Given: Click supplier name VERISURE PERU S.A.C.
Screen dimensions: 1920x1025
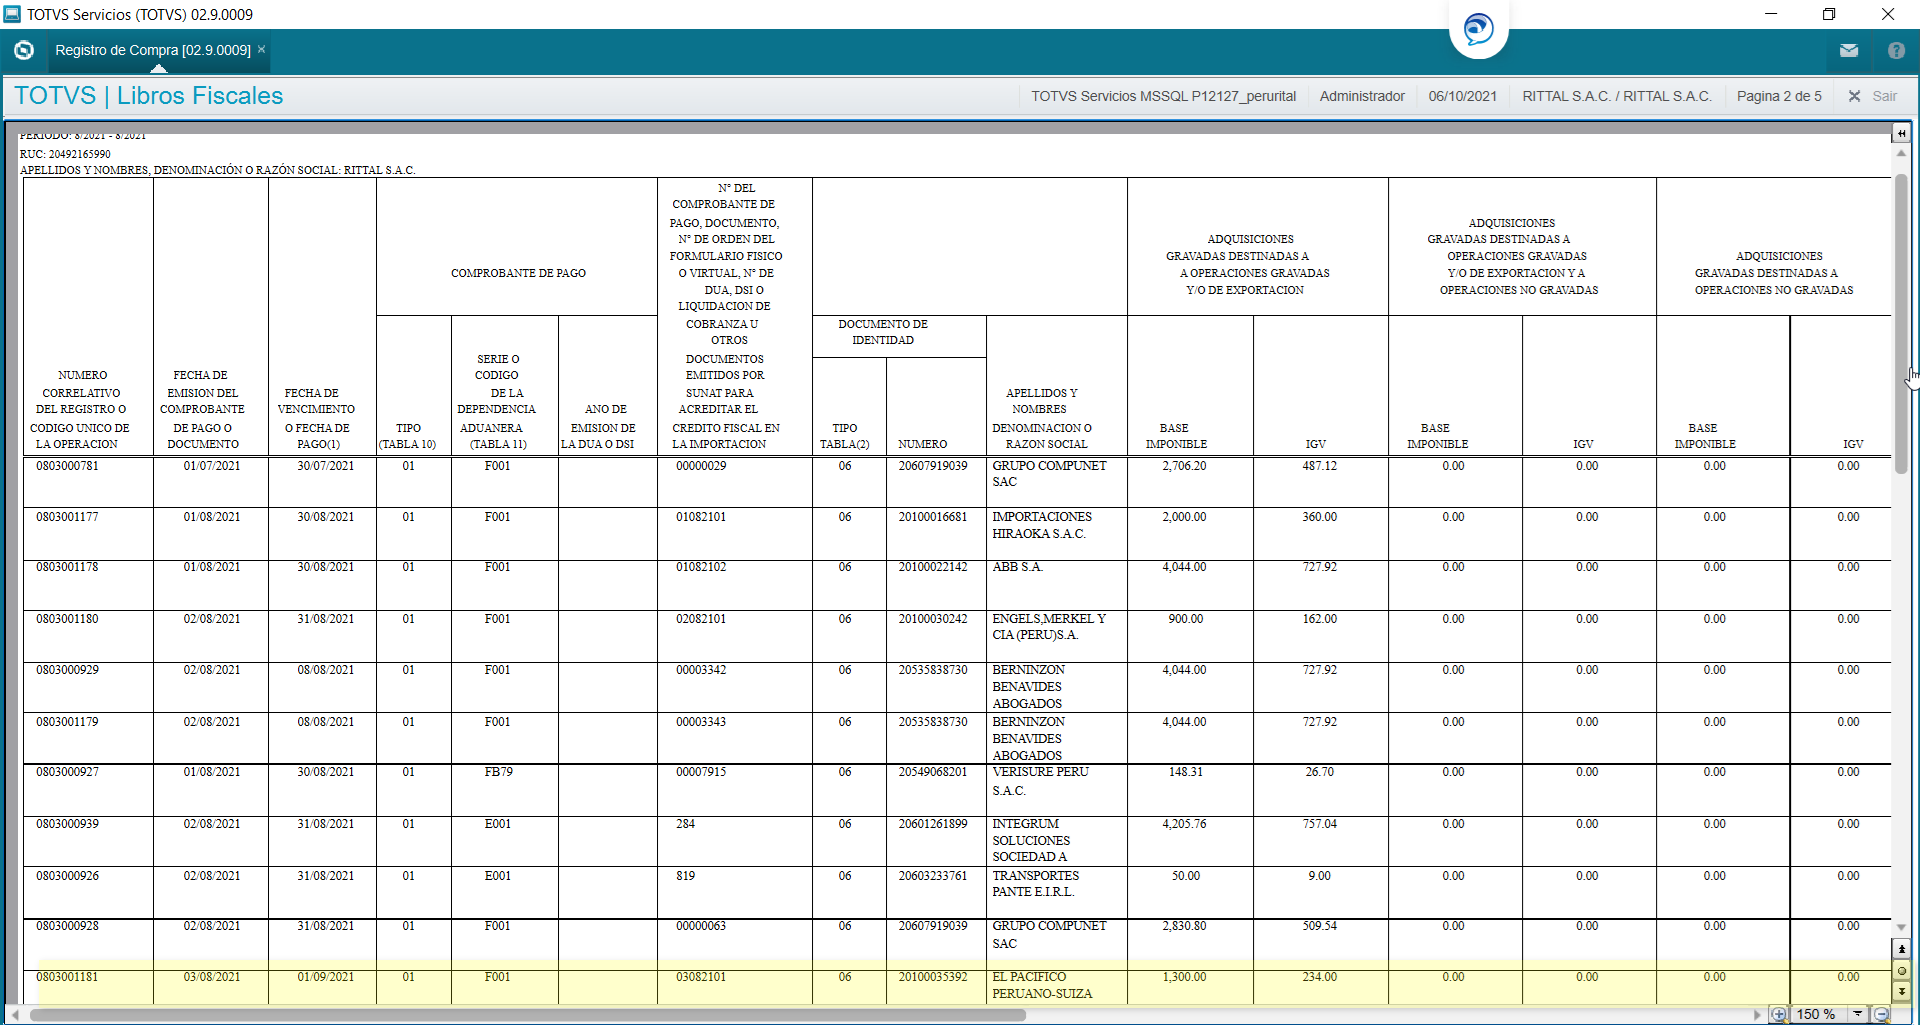Looking at the screenshot, I should [x=1040, y=781].
